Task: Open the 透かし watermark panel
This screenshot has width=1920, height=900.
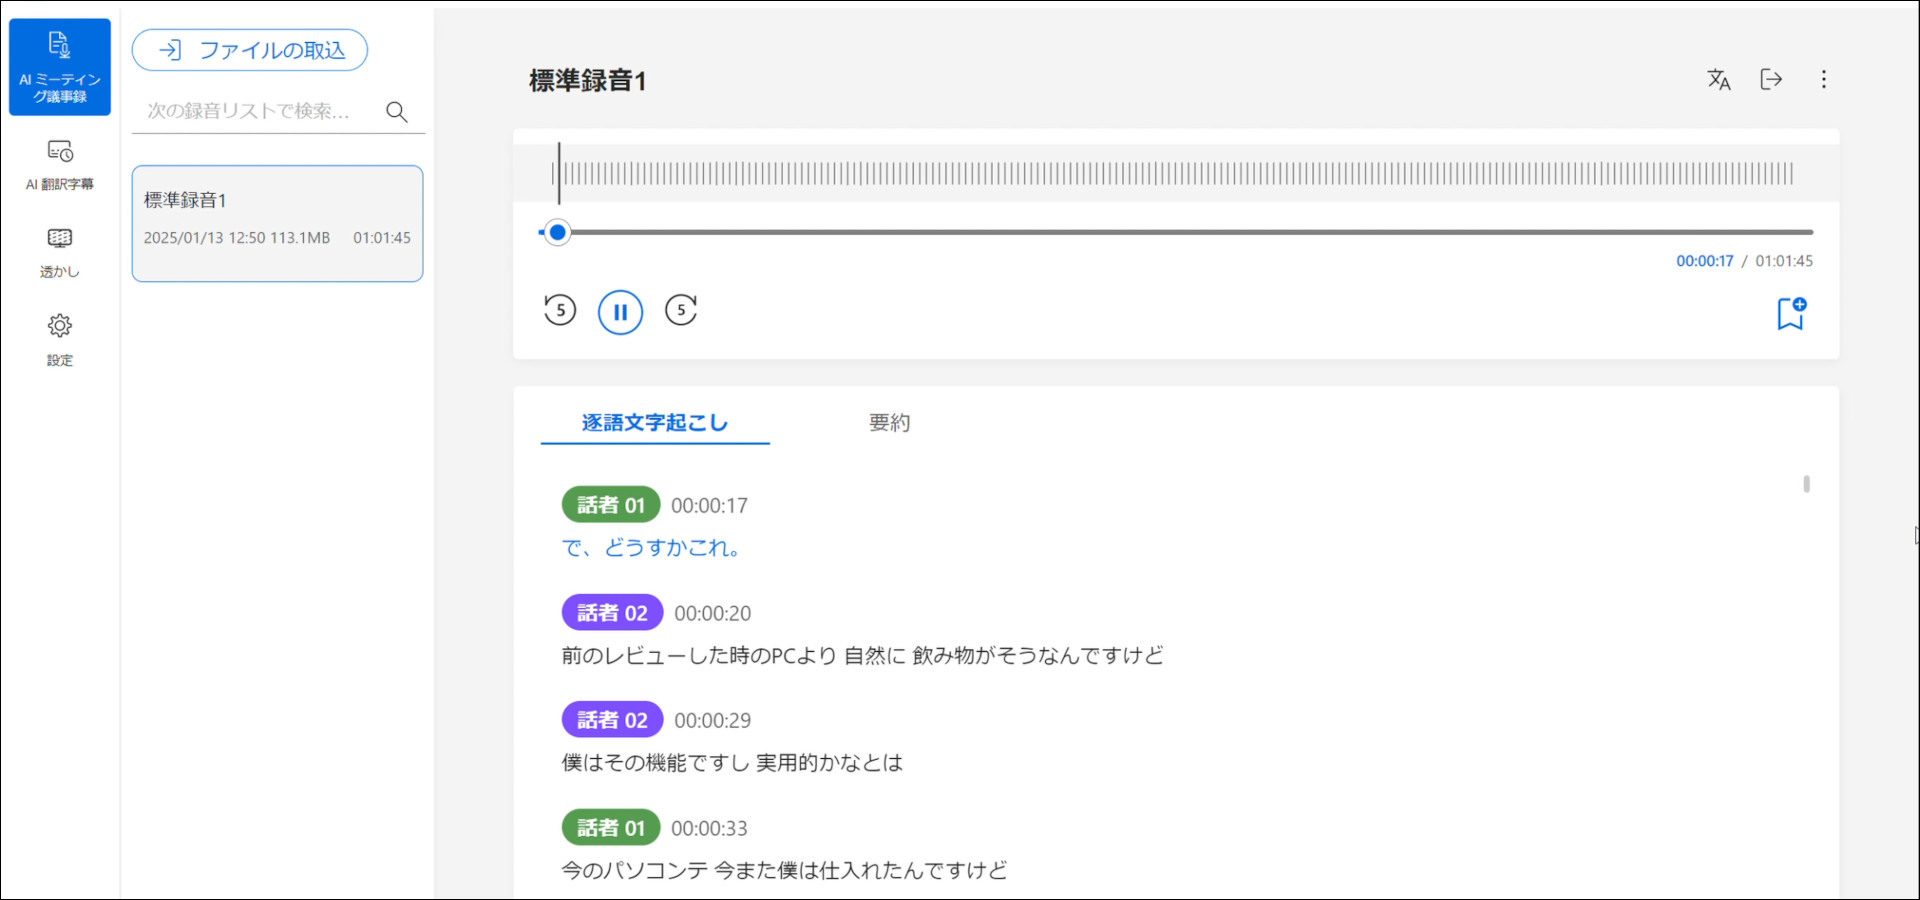Action: click(60, 252)
